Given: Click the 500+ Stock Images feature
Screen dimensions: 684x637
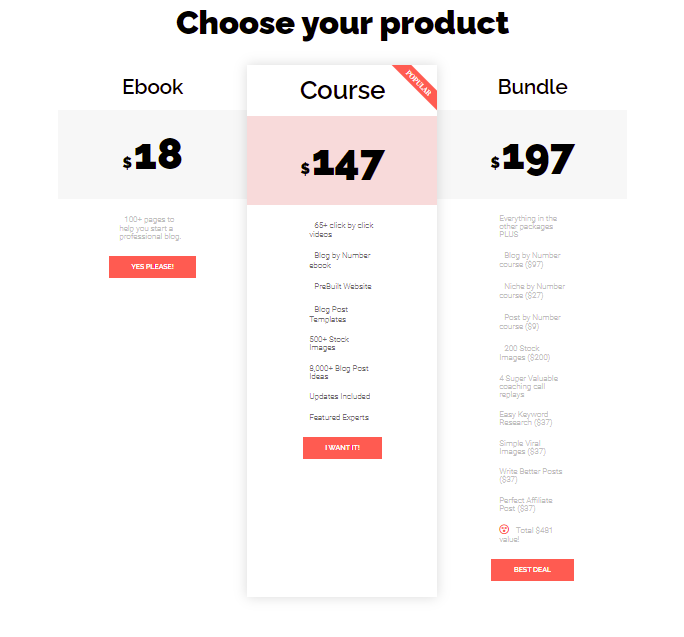Looking at the screenshot, I should coord(329,343).
